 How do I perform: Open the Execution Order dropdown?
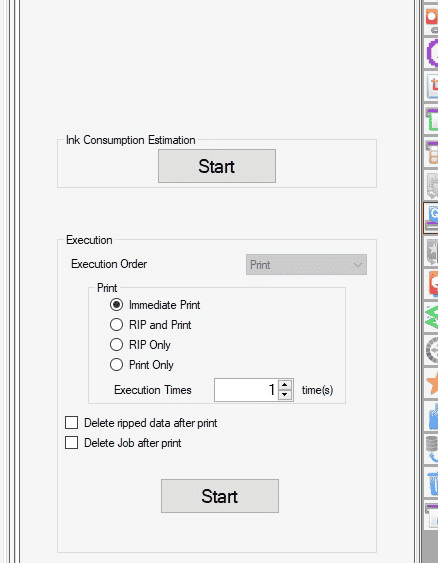[x=306, y=265]
